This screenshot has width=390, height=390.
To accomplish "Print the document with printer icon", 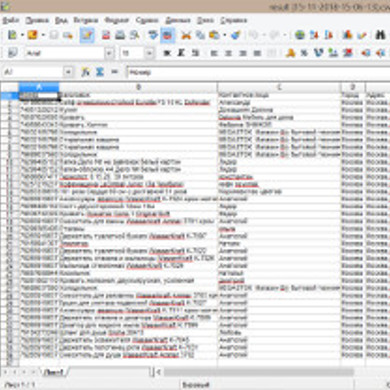I will point(120,35).
